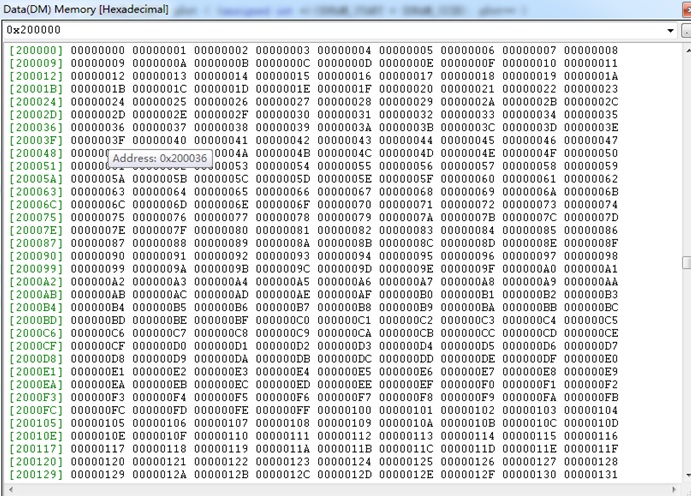This screenshot has height=496, width=691.
Task: Select row address [200099]
Action: click(x=36, y=269)
